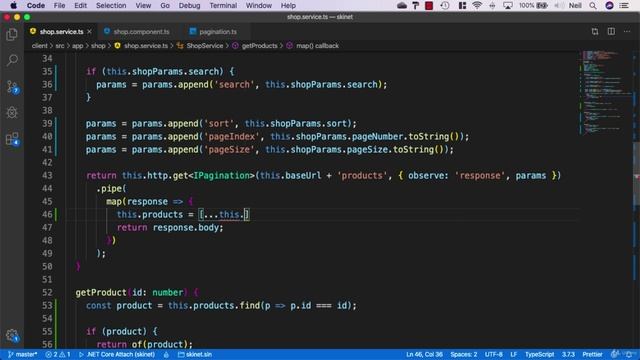640x360 pixels.
Task: Open the Search view in activity bar
Action: tap(12, 60)
